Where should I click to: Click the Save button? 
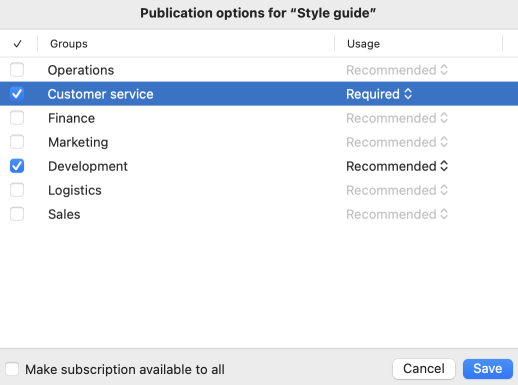tap(488, 369)
